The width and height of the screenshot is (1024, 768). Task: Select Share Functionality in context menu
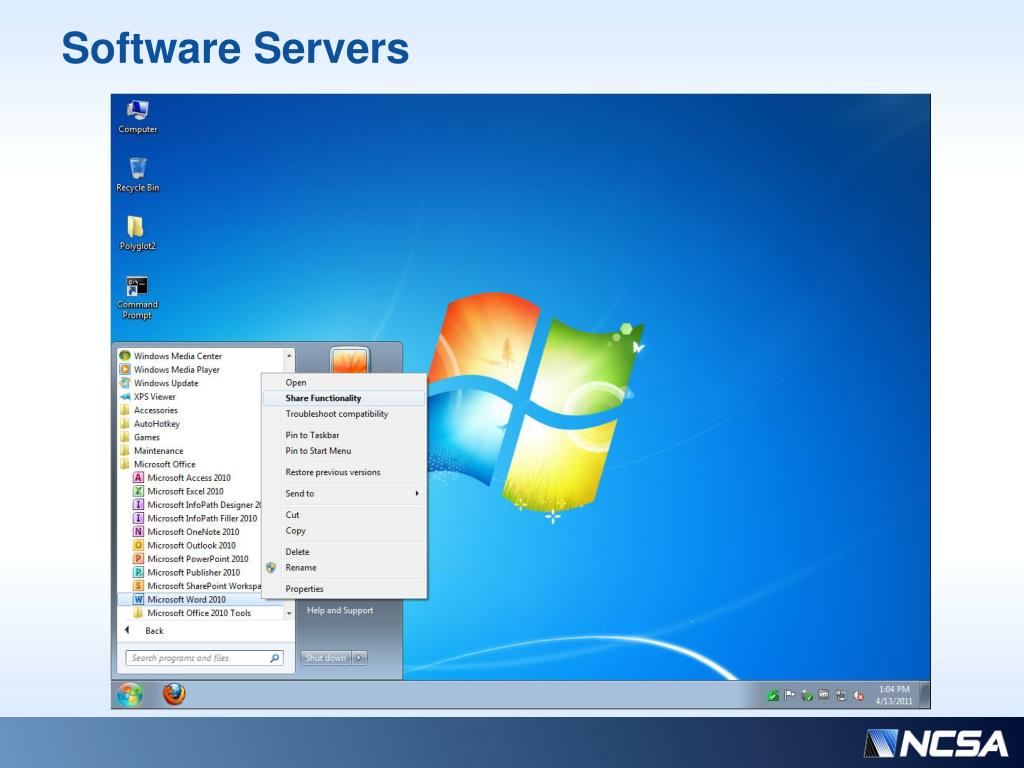point(344,398)
